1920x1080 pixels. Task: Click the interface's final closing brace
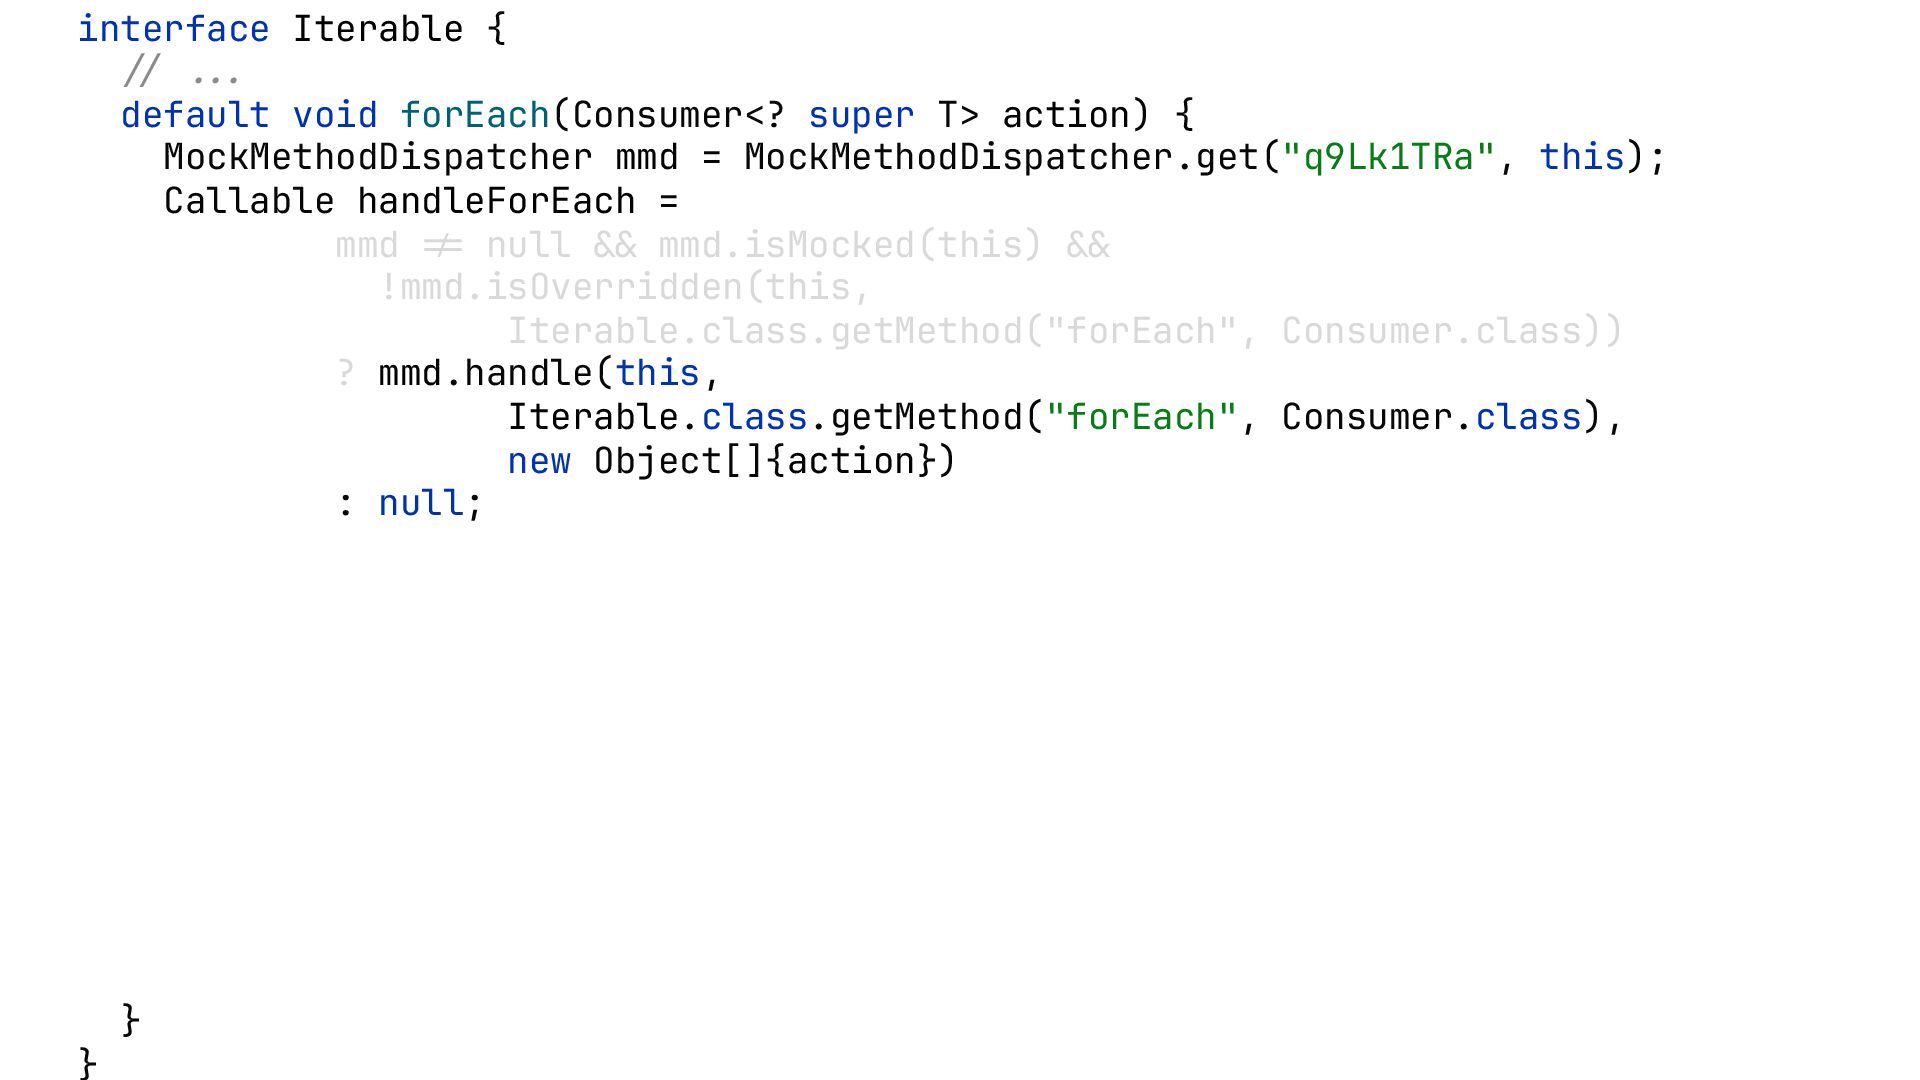(x=88, y=1062)
